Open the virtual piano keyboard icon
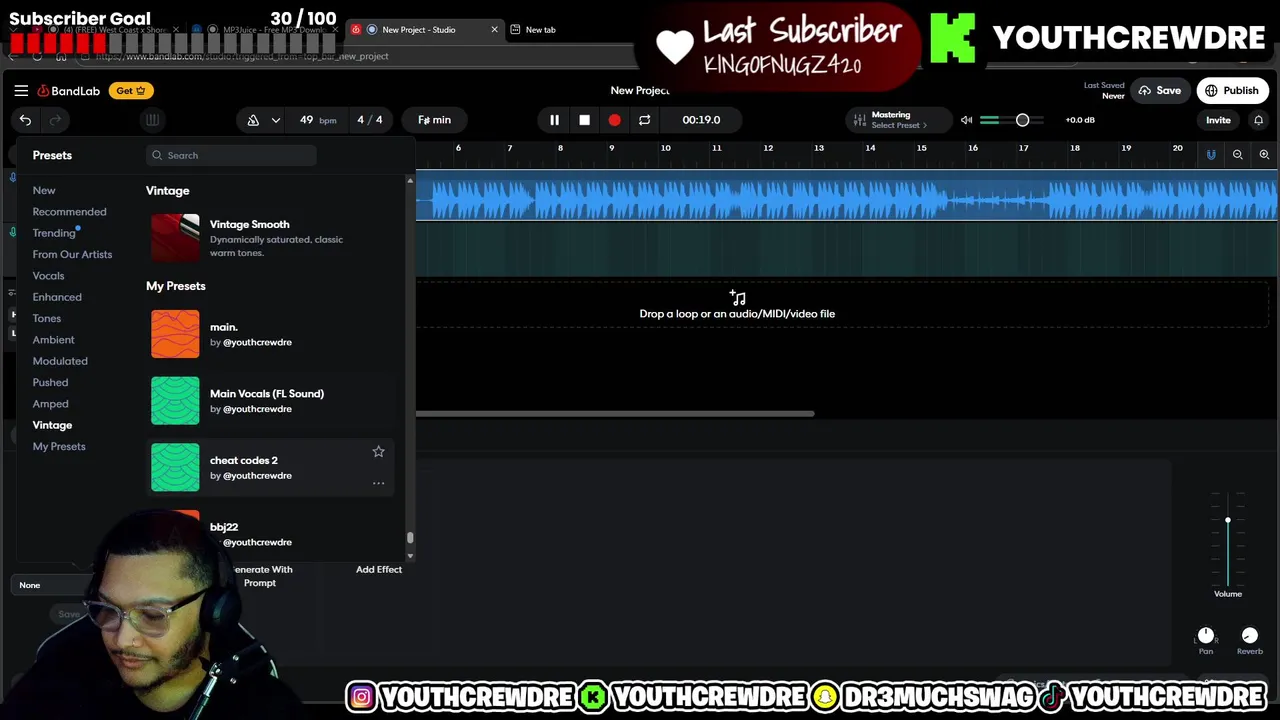 pyautogui.click(x=152, y=120)
